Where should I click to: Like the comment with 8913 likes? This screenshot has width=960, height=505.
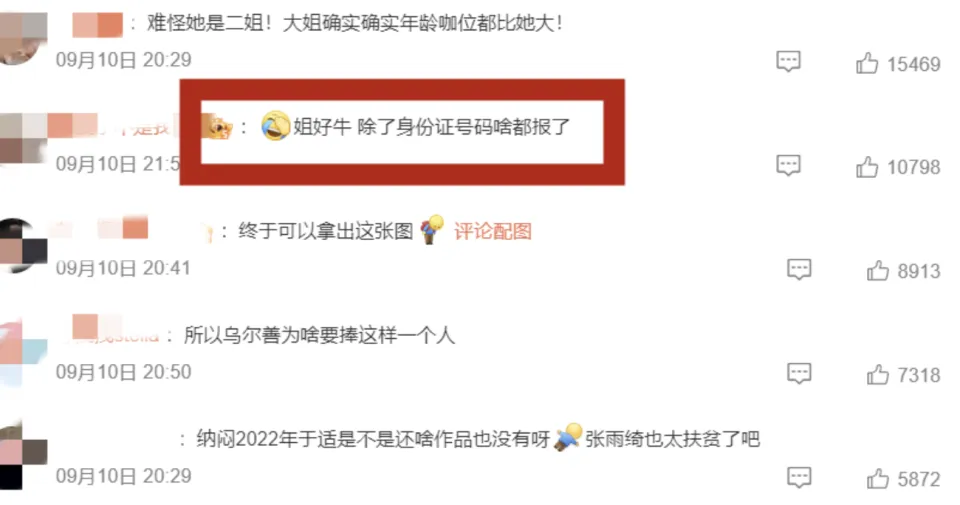click(877, 271)
